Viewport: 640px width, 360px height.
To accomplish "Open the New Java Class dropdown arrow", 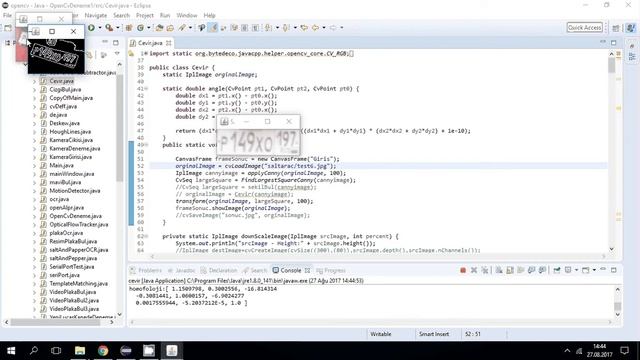I will pos(149,28).
